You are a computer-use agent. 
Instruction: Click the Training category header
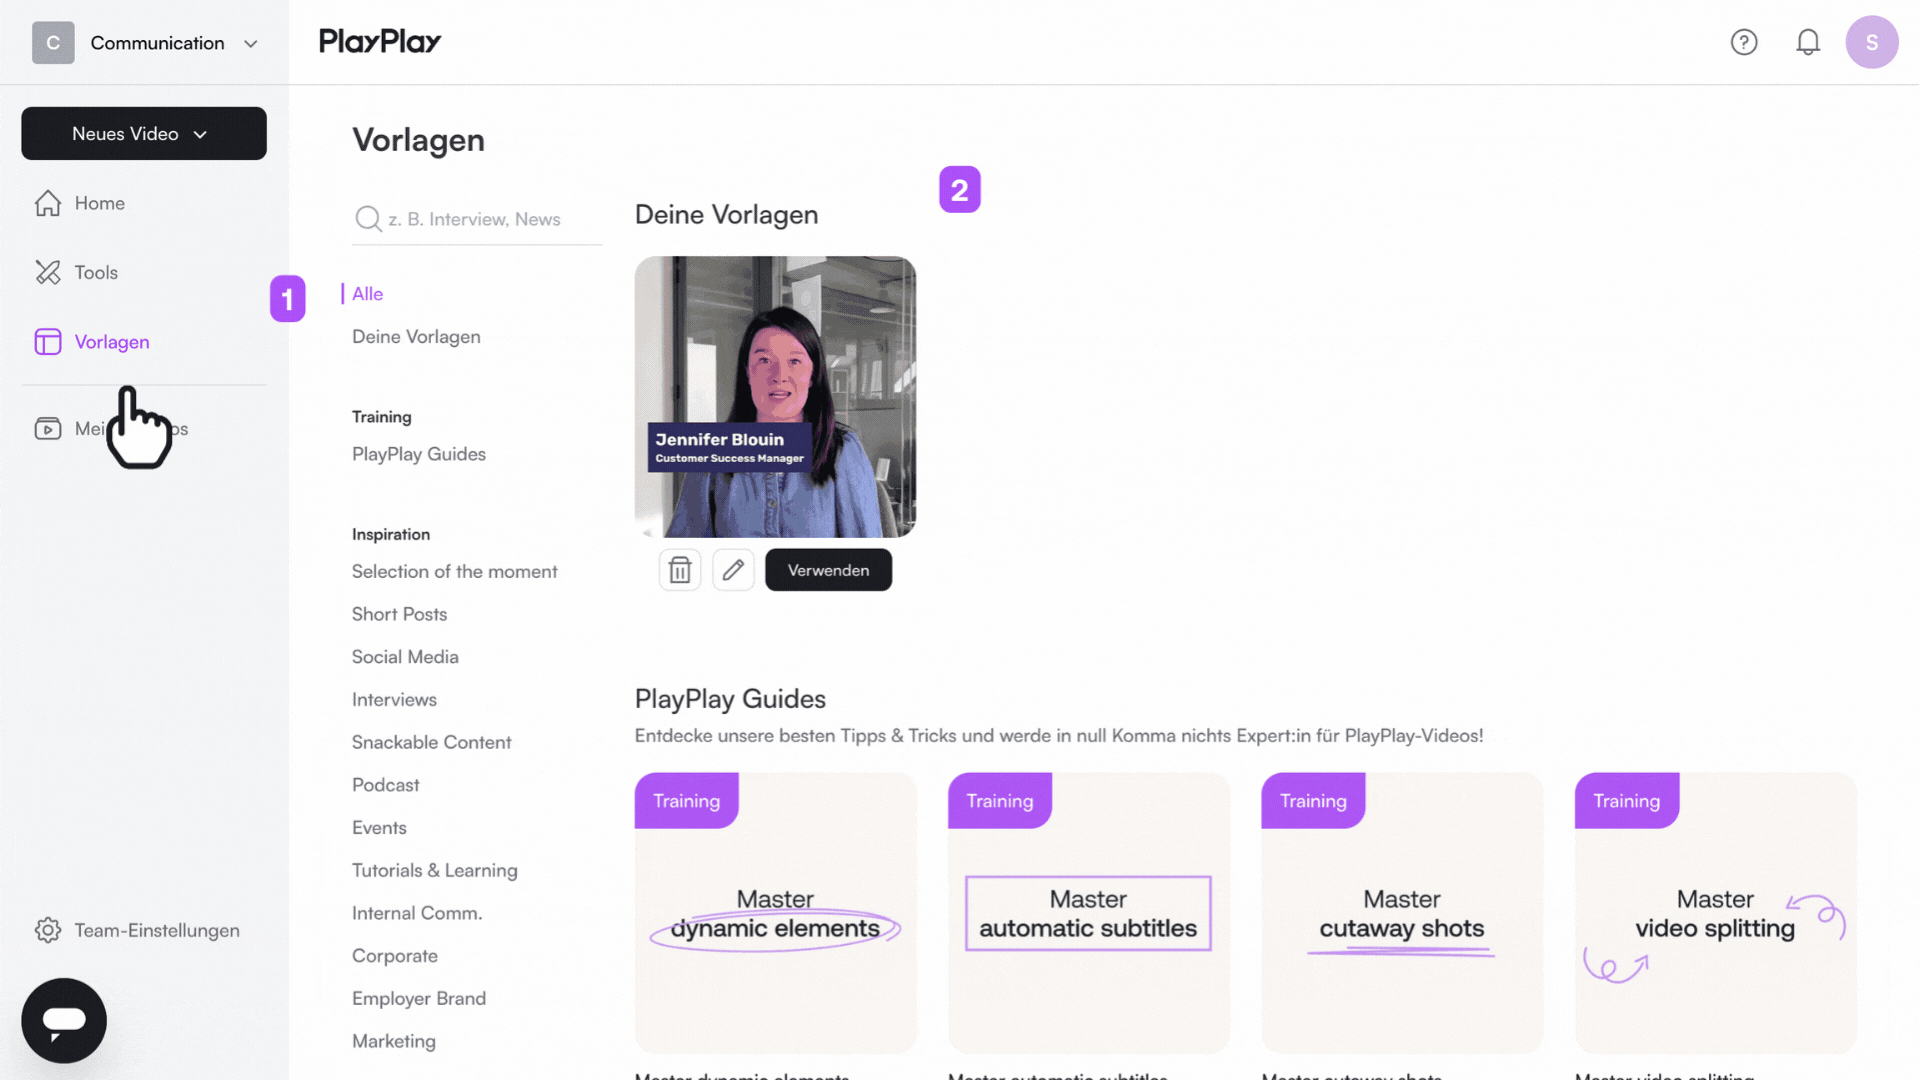(x=381, y=417)
